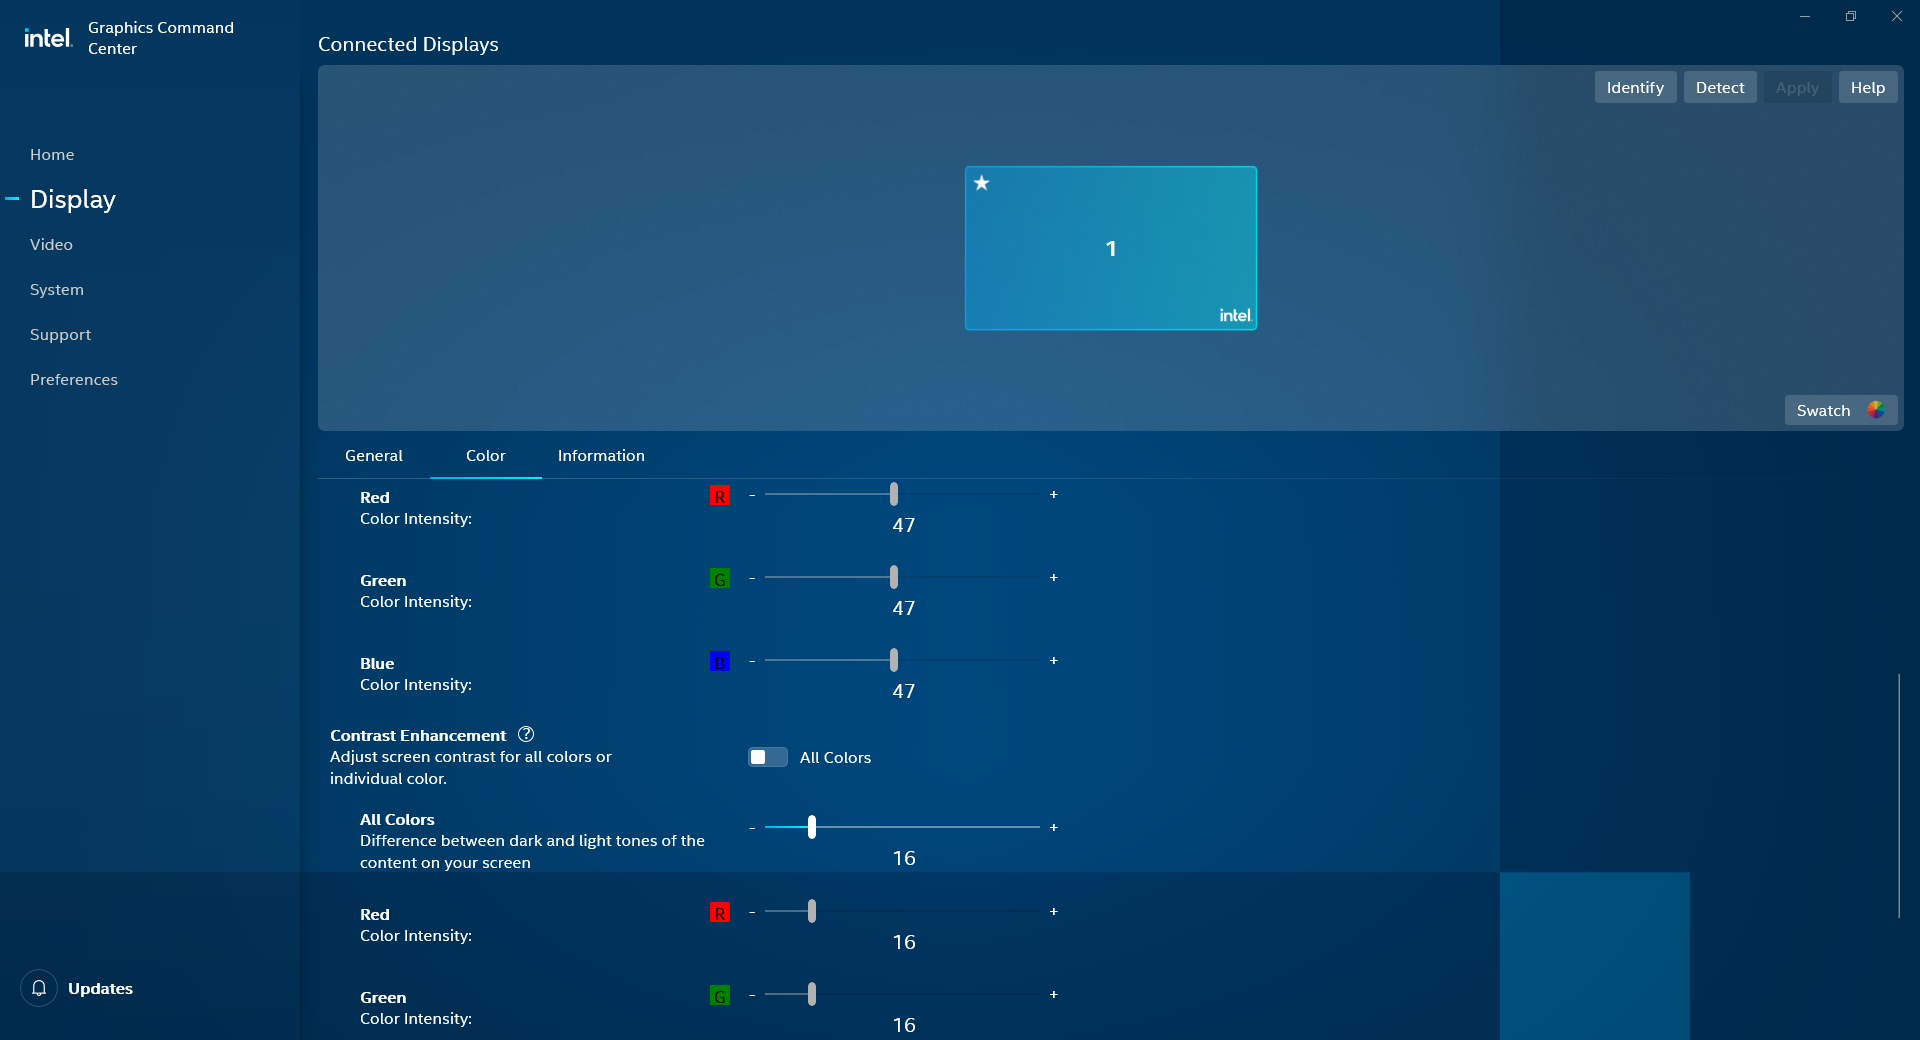
Task: Click the red R icon for brightness Red
Action: pyautogui.click(x=719, y=496)
